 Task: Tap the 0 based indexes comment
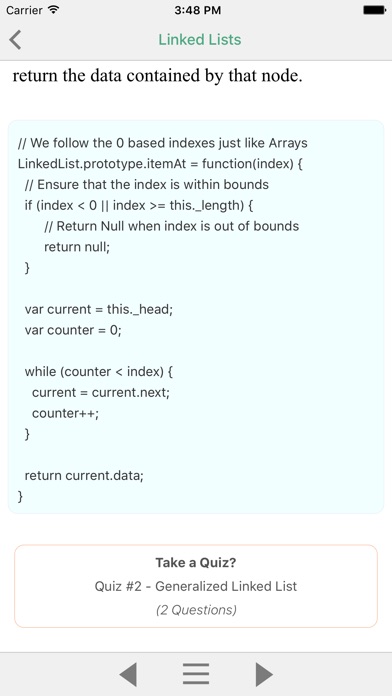(162, 143)
